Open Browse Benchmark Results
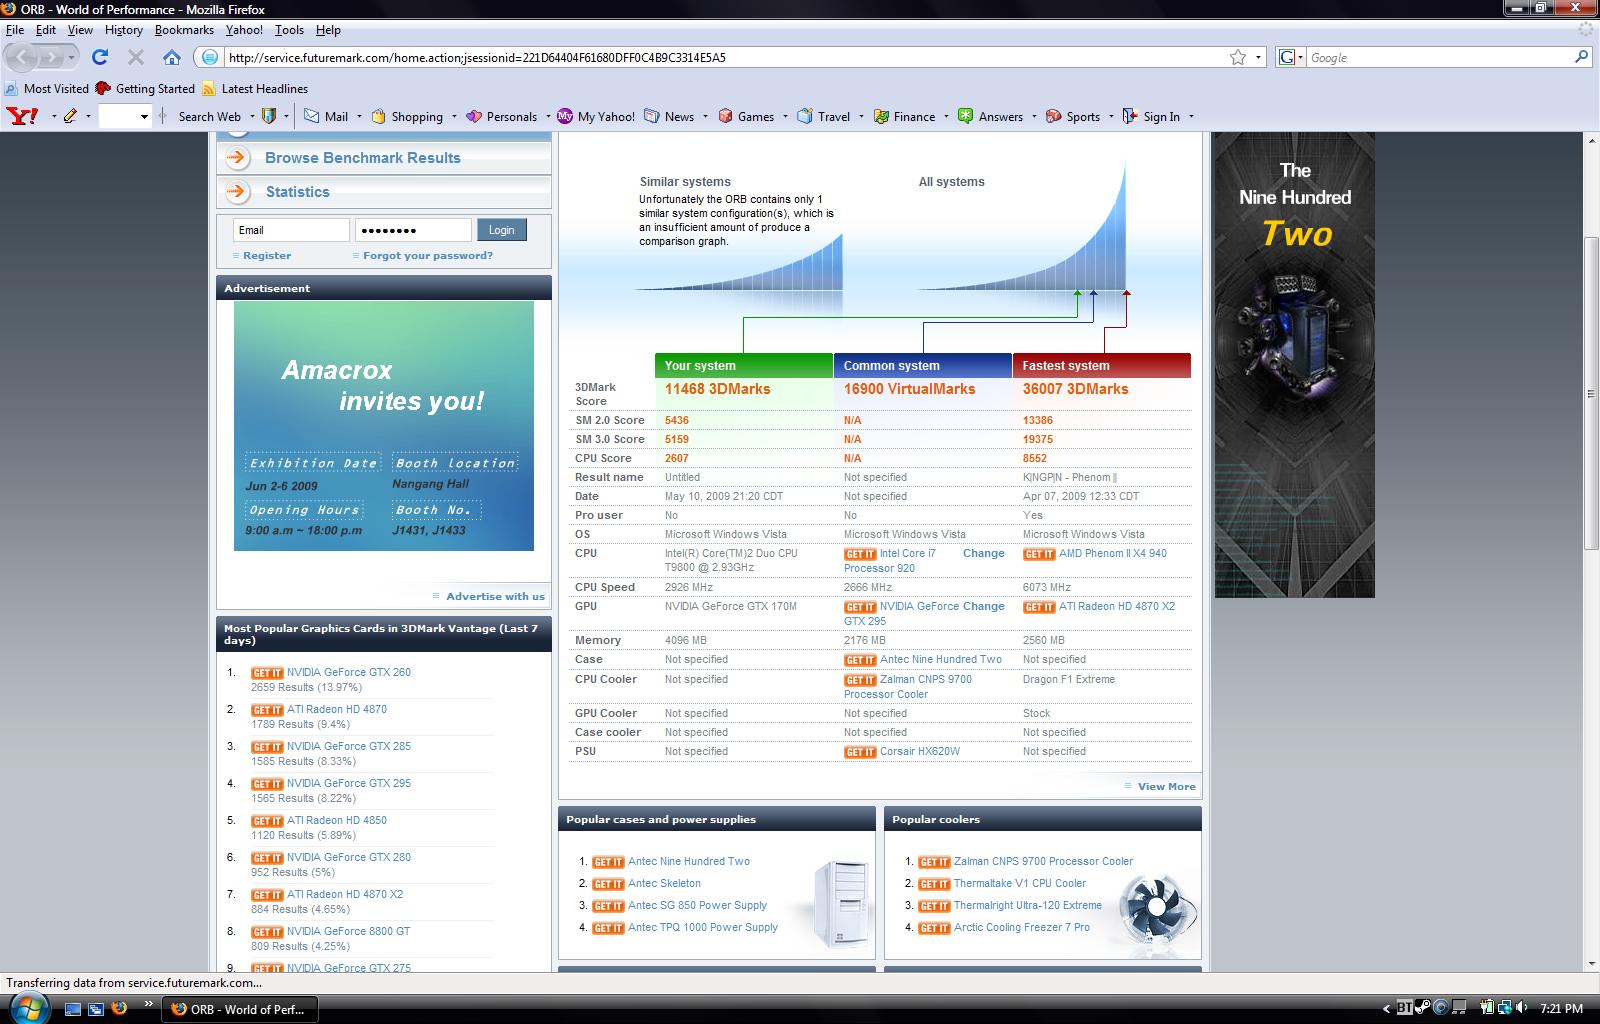1600x1024 pixels. coord(363,158)
